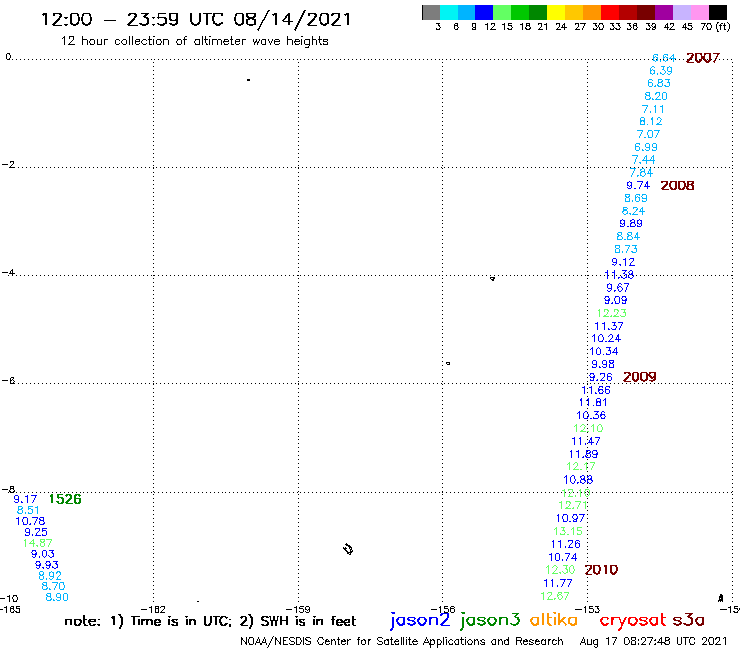Screen dimensions: 740x650
Task: Select the latitude axis label -2
Action: (8, 165)
